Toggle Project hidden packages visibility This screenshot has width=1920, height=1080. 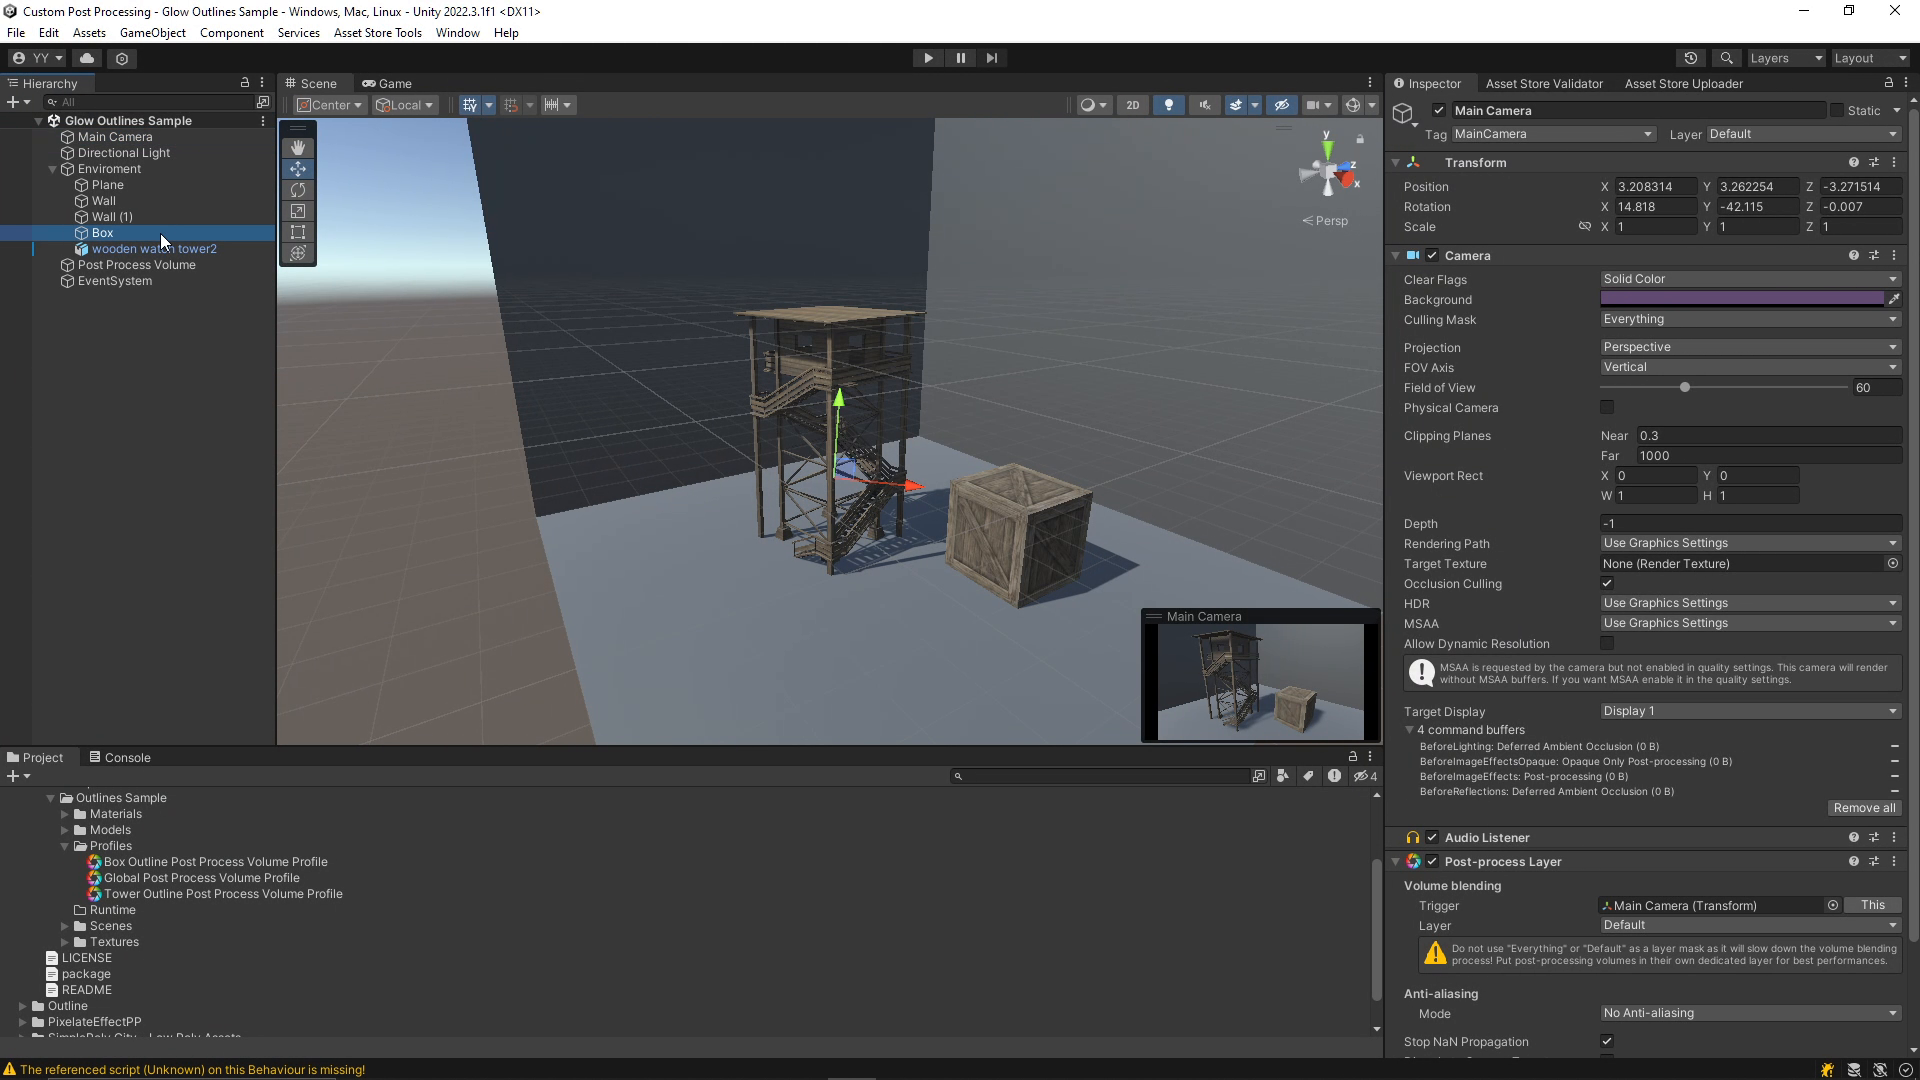tap(1365, 776)
